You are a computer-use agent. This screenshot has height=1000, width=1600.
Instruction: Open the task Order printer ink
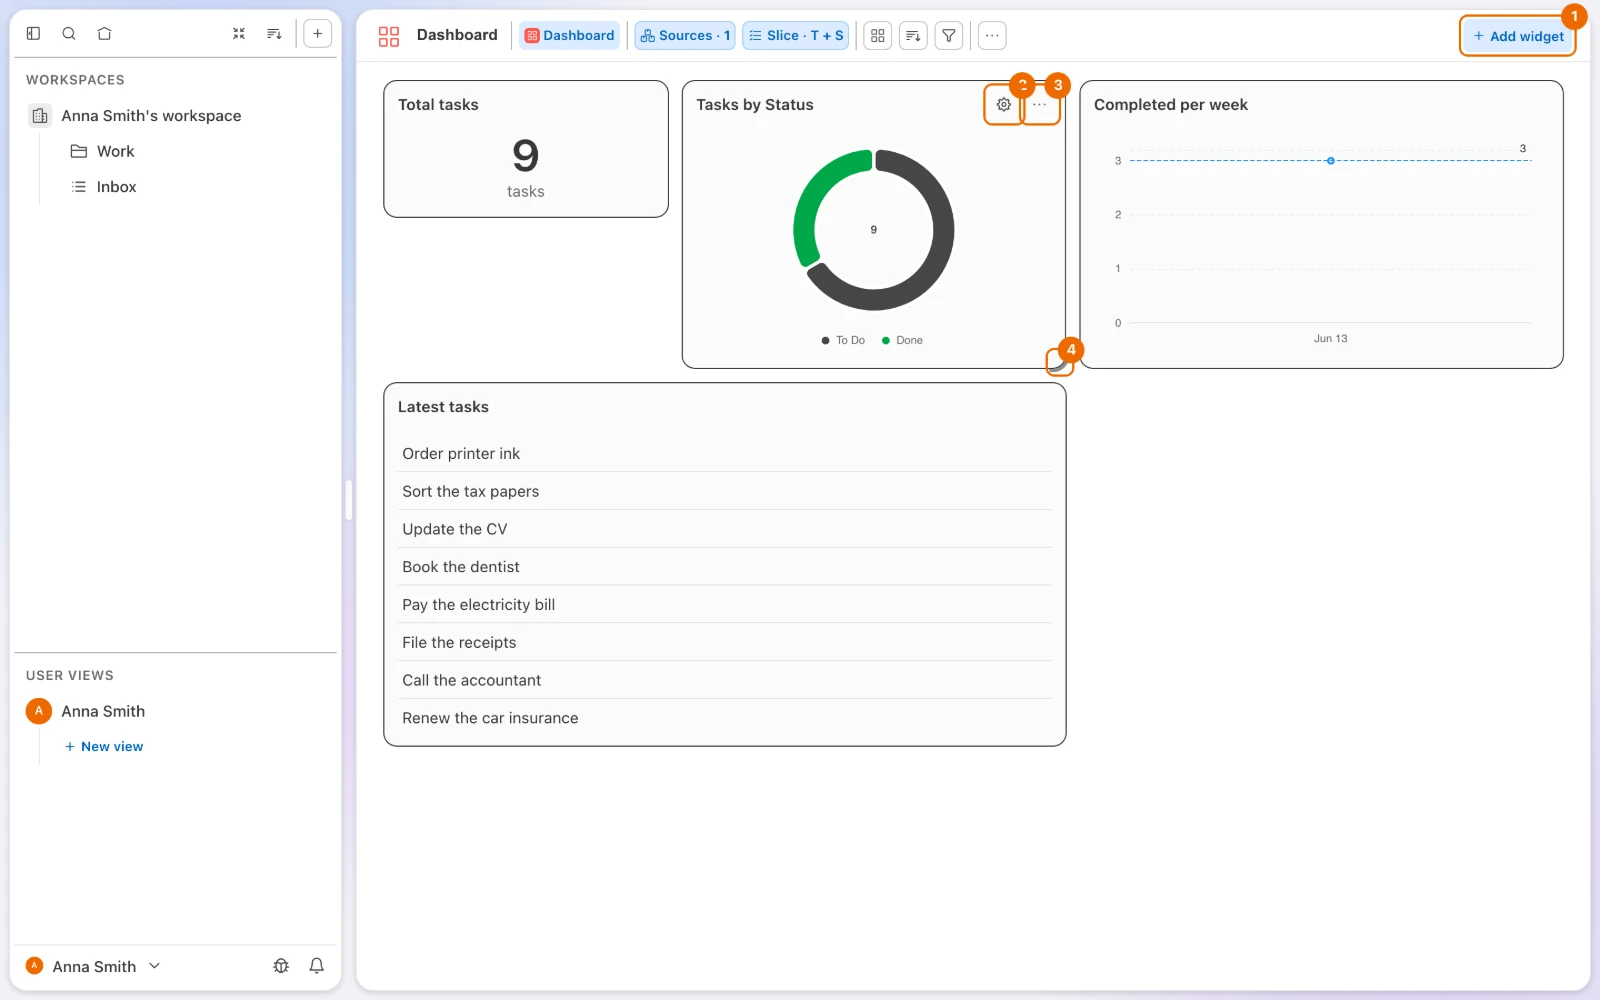tap(725, 454)
